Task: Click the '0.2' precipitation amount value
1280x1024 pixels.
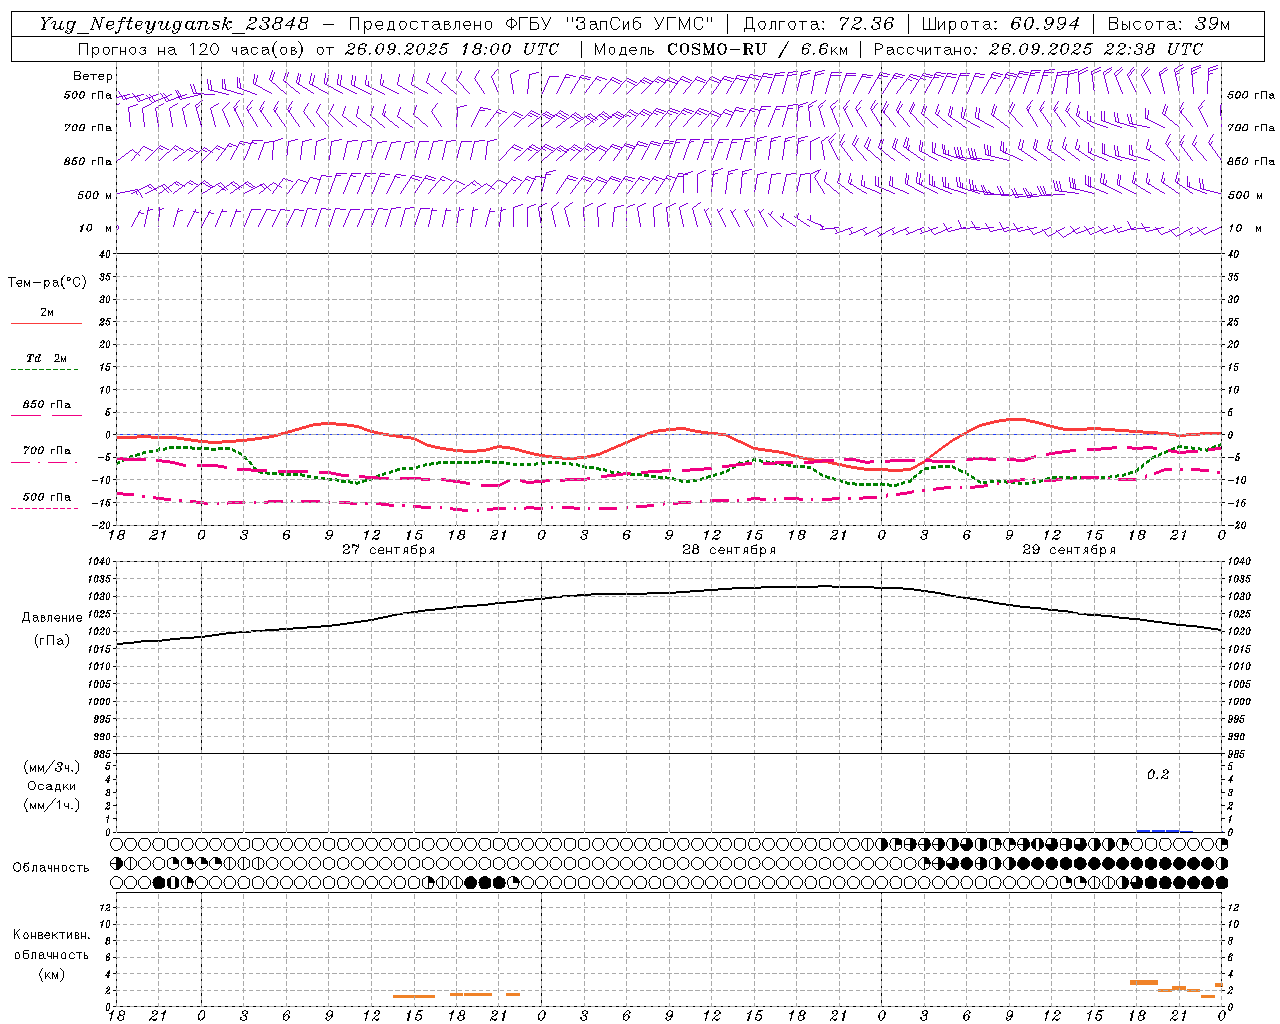Action: (x=1158, y=775)
